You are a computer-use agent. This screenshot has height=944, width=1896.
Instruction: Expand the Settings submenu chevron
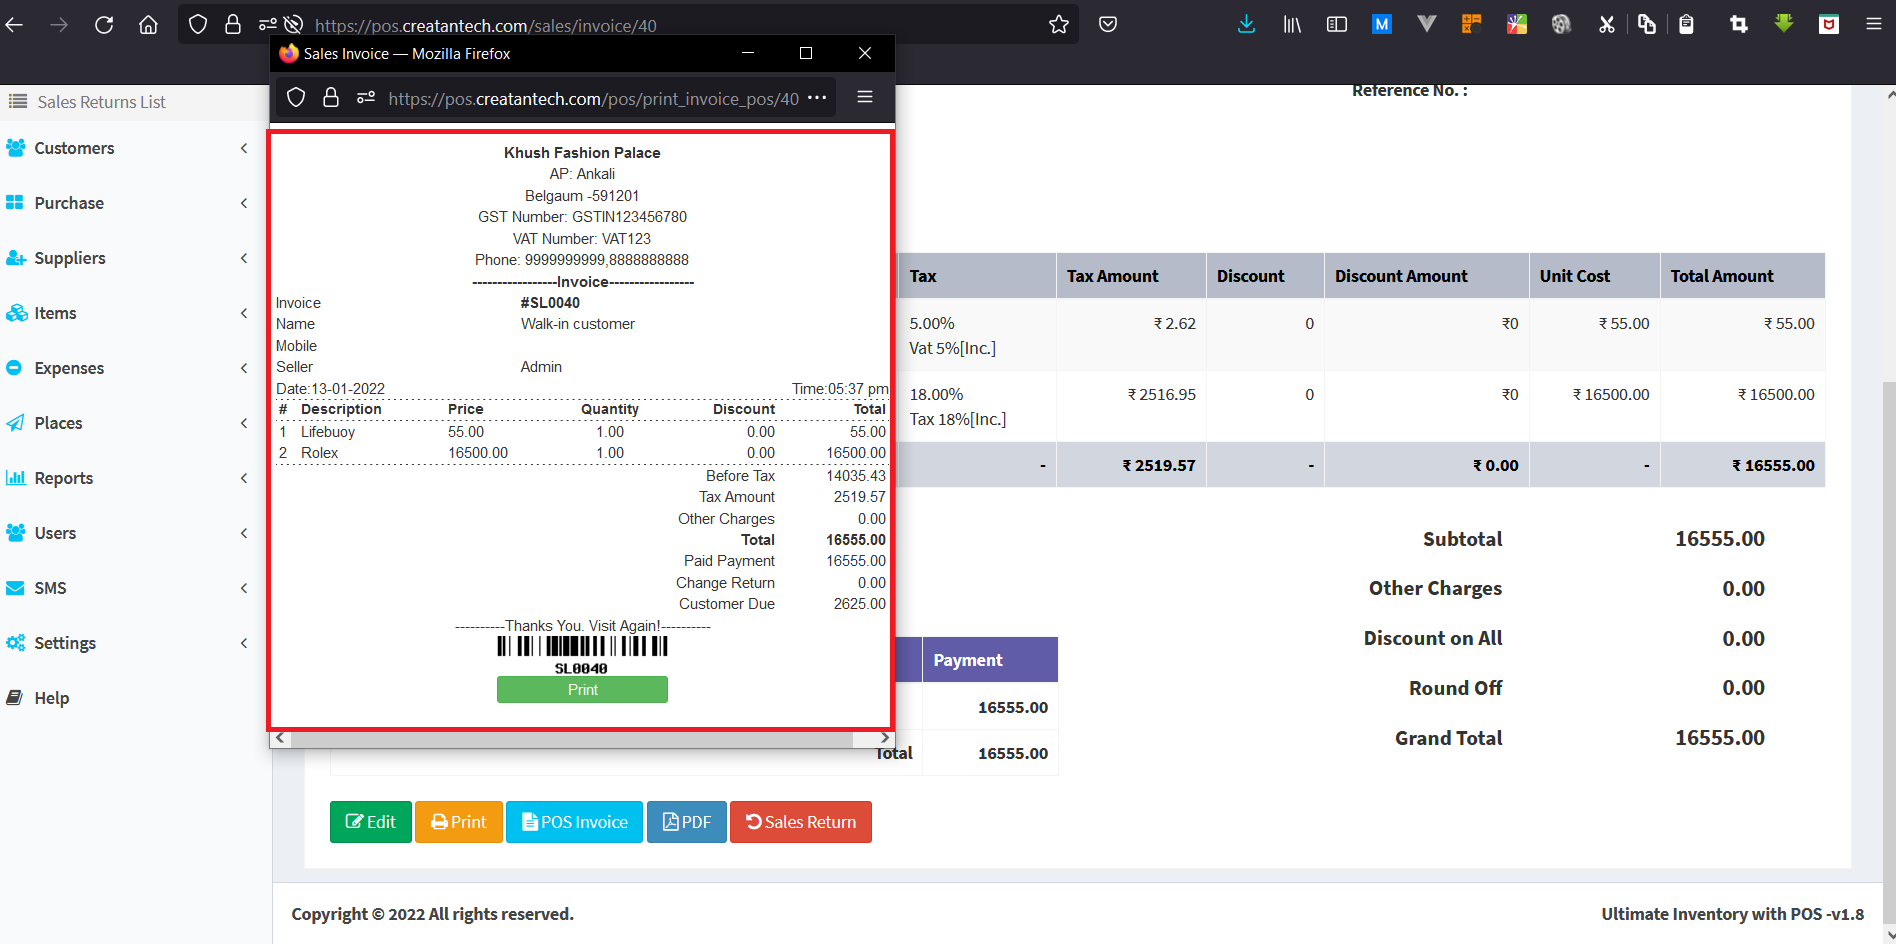pyautogui.click(x=244, y=643)
